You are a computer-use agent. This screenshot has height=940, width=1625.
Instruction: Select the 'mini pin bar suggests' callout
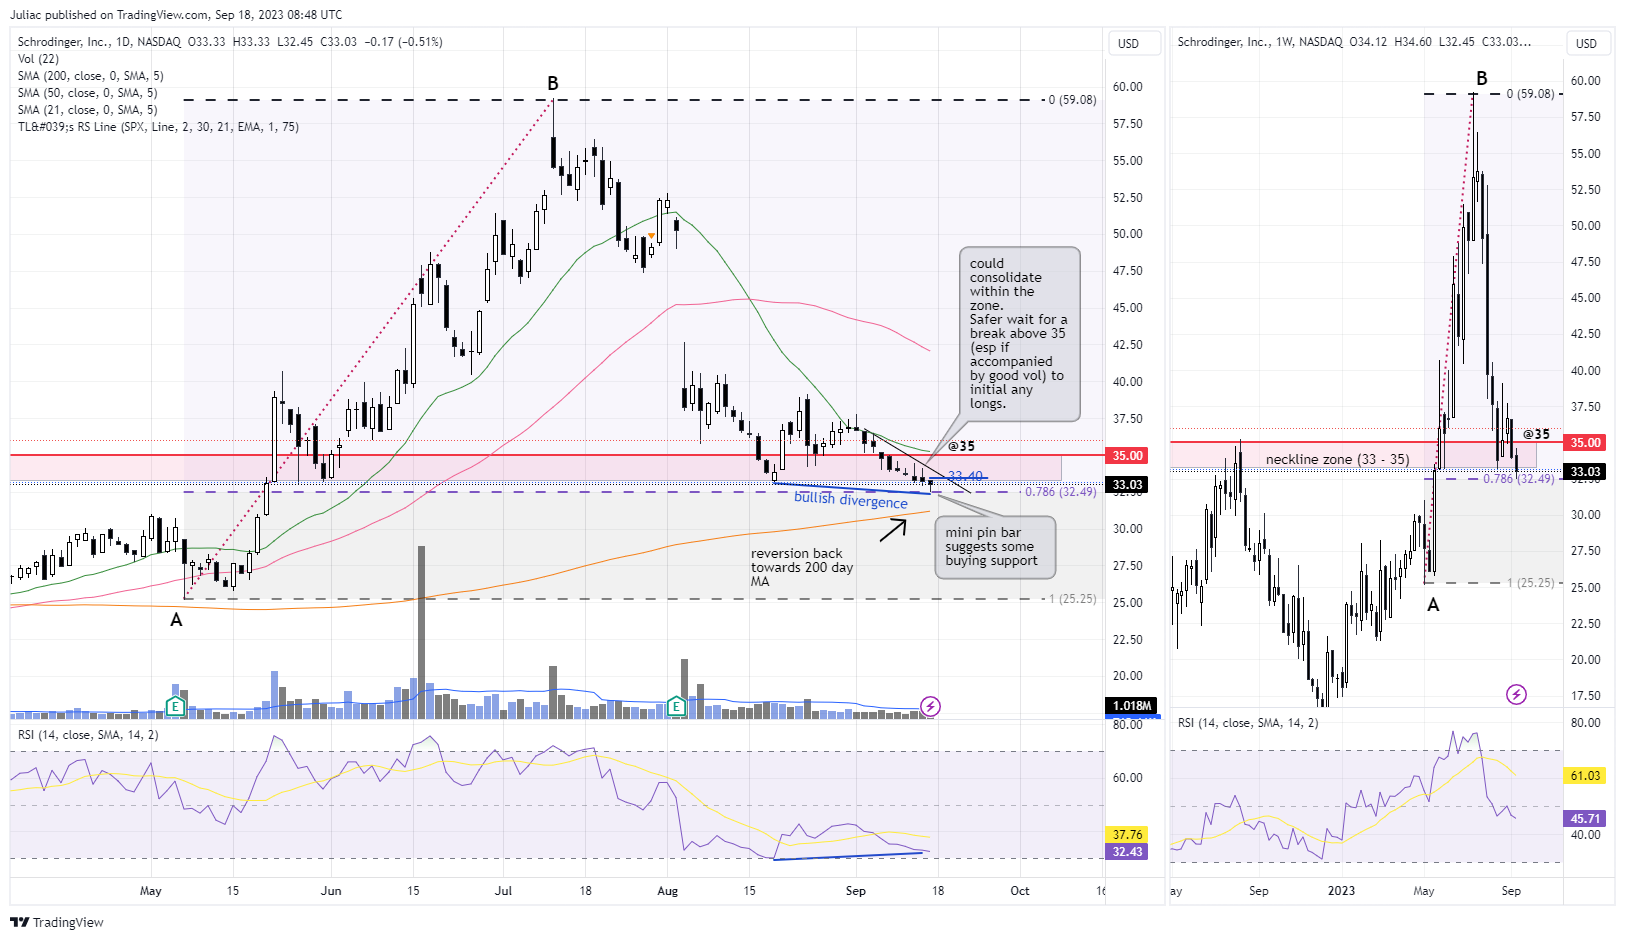[995, 547]
